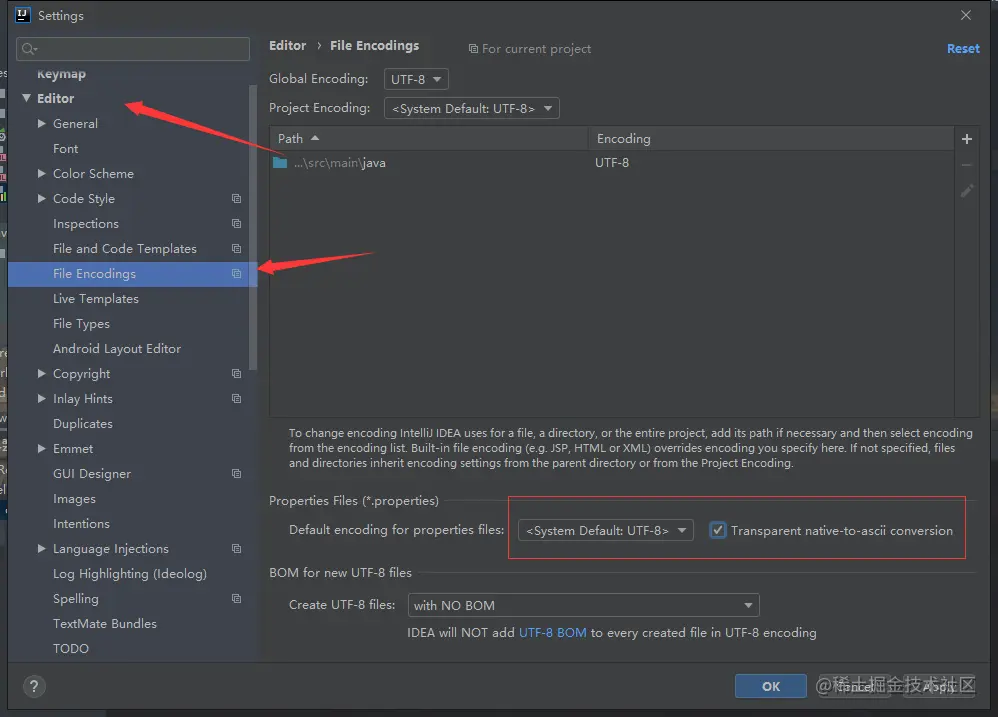Collapse the Editor tree section
998x717 pixels.
(26, 98)
